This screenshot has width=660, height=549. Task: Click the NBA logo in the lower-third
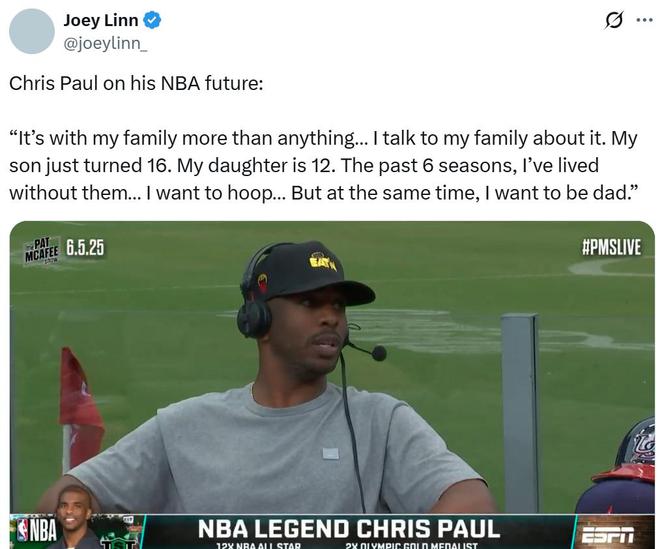pos(37,530)
